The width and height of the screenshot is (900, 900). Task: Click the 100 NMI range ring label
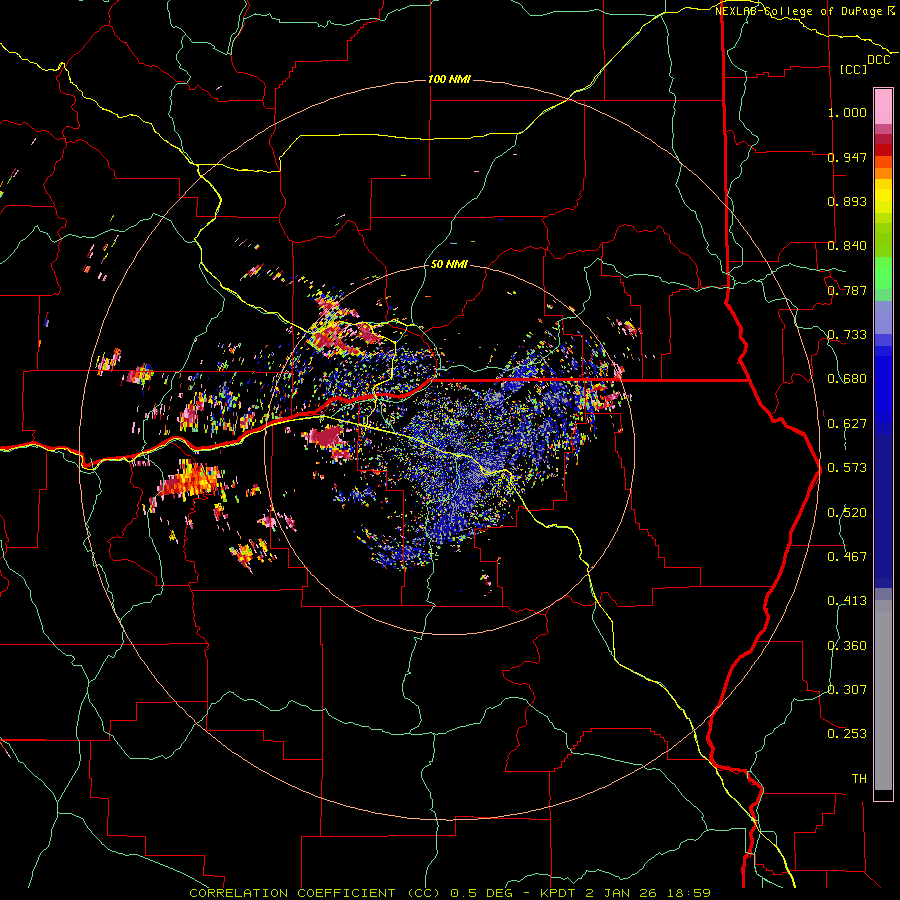point(449,79)
